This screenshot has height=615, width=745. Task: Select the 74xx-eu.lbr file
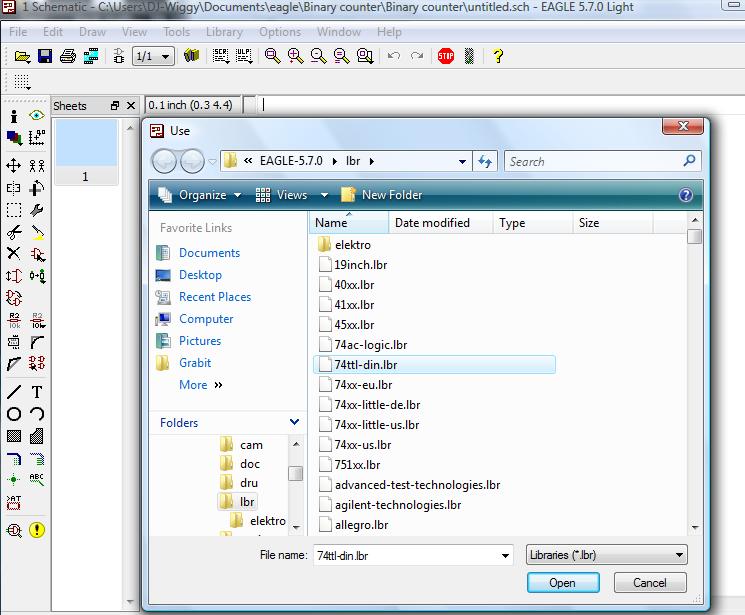pyautogui.click(x=363, y=384)
